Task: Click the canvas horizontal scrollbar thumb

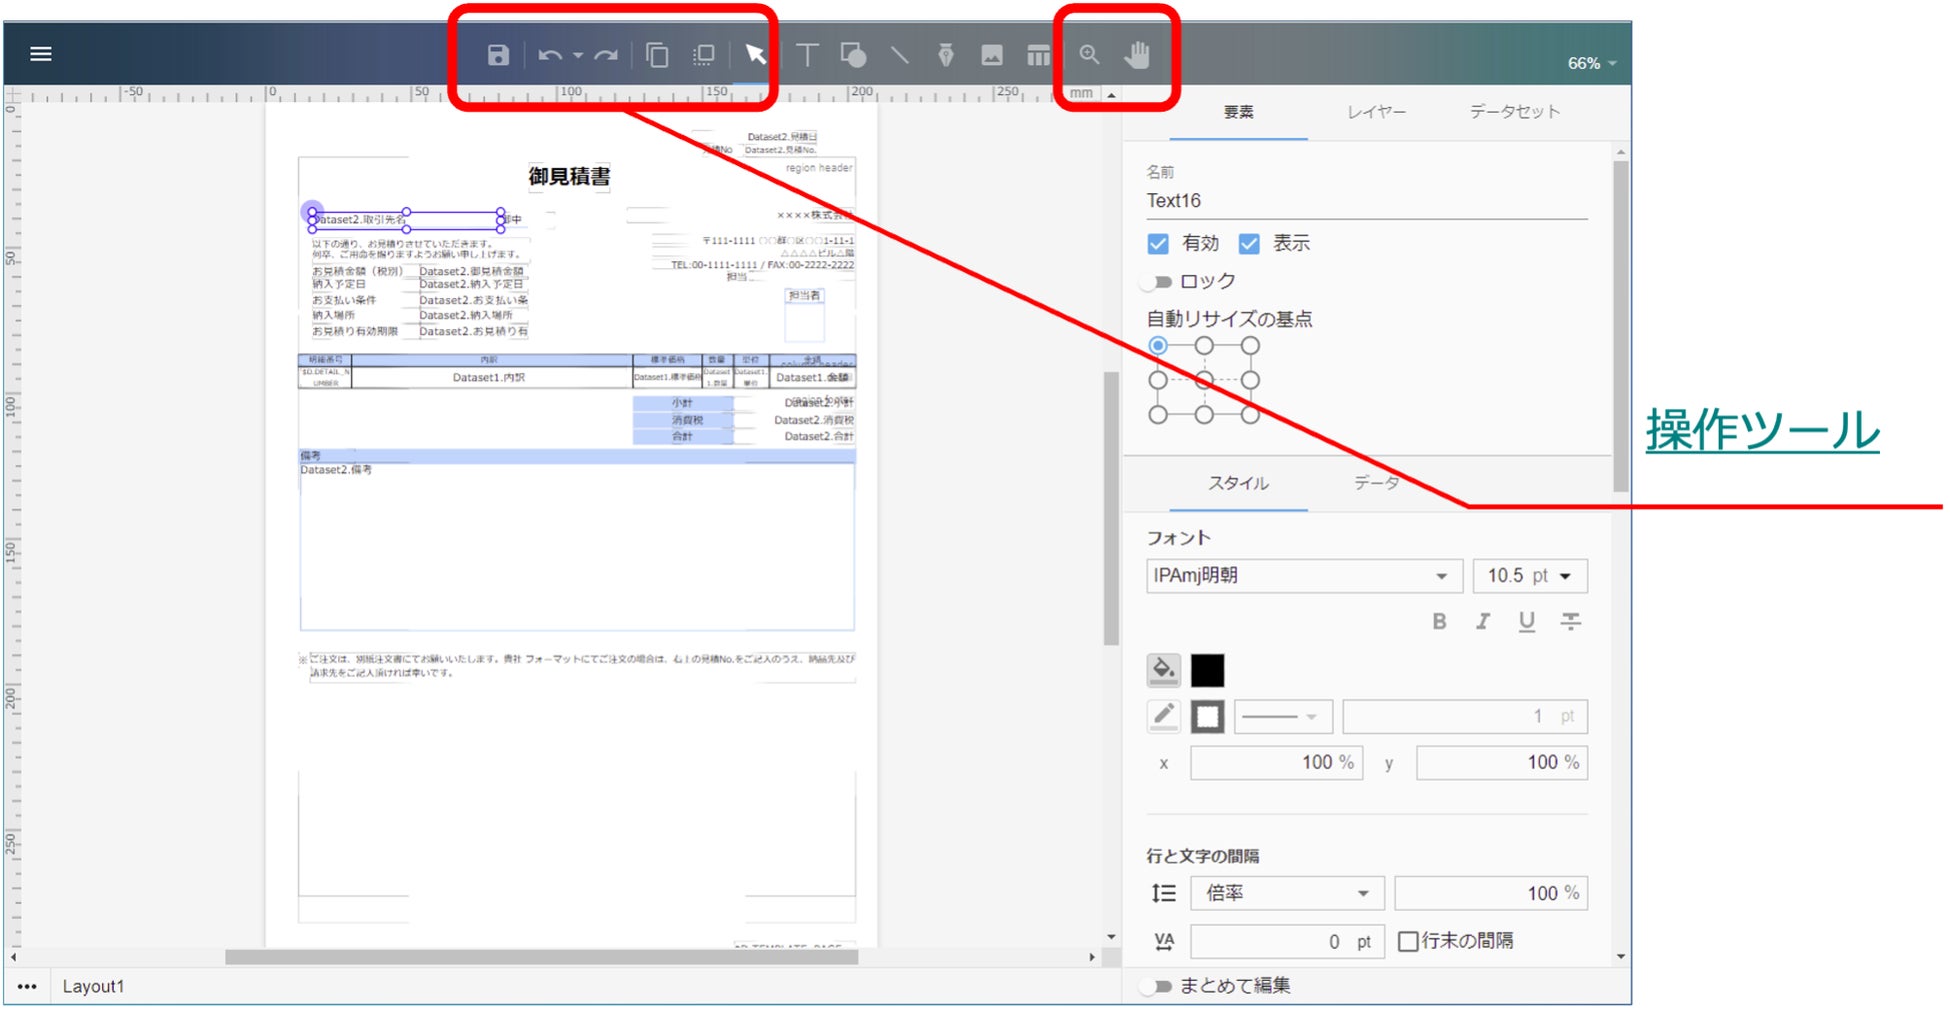Action: [x=541, y=957]
